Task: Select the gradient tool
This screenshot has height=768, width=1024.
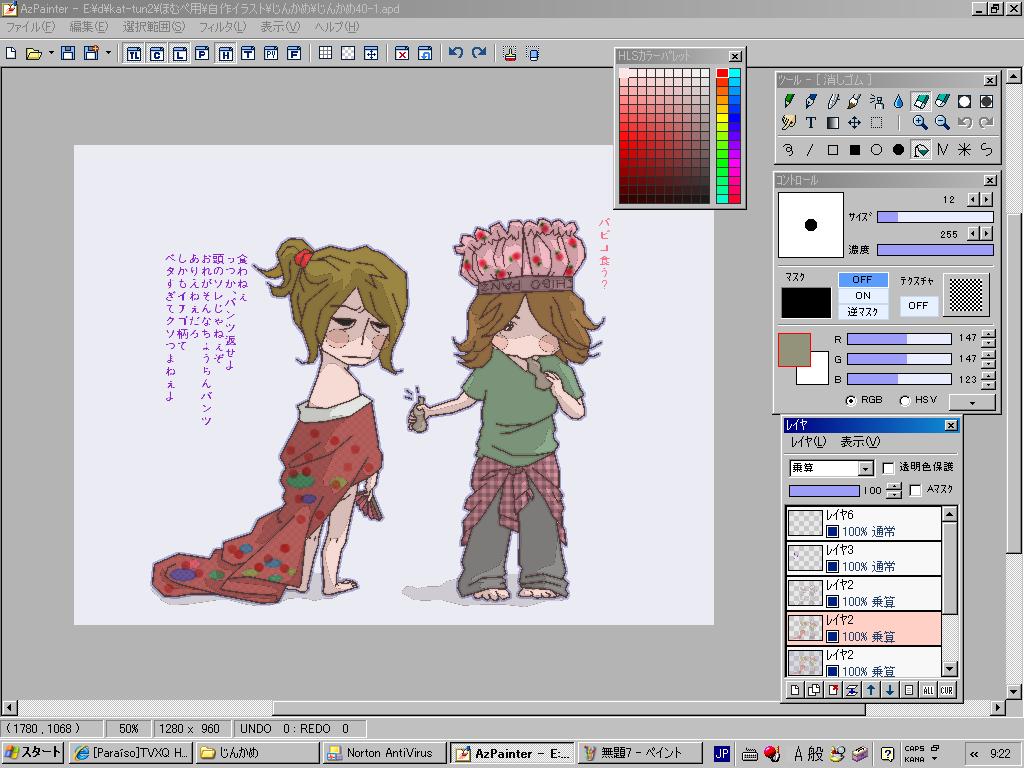Action: [x=832, y=123]
